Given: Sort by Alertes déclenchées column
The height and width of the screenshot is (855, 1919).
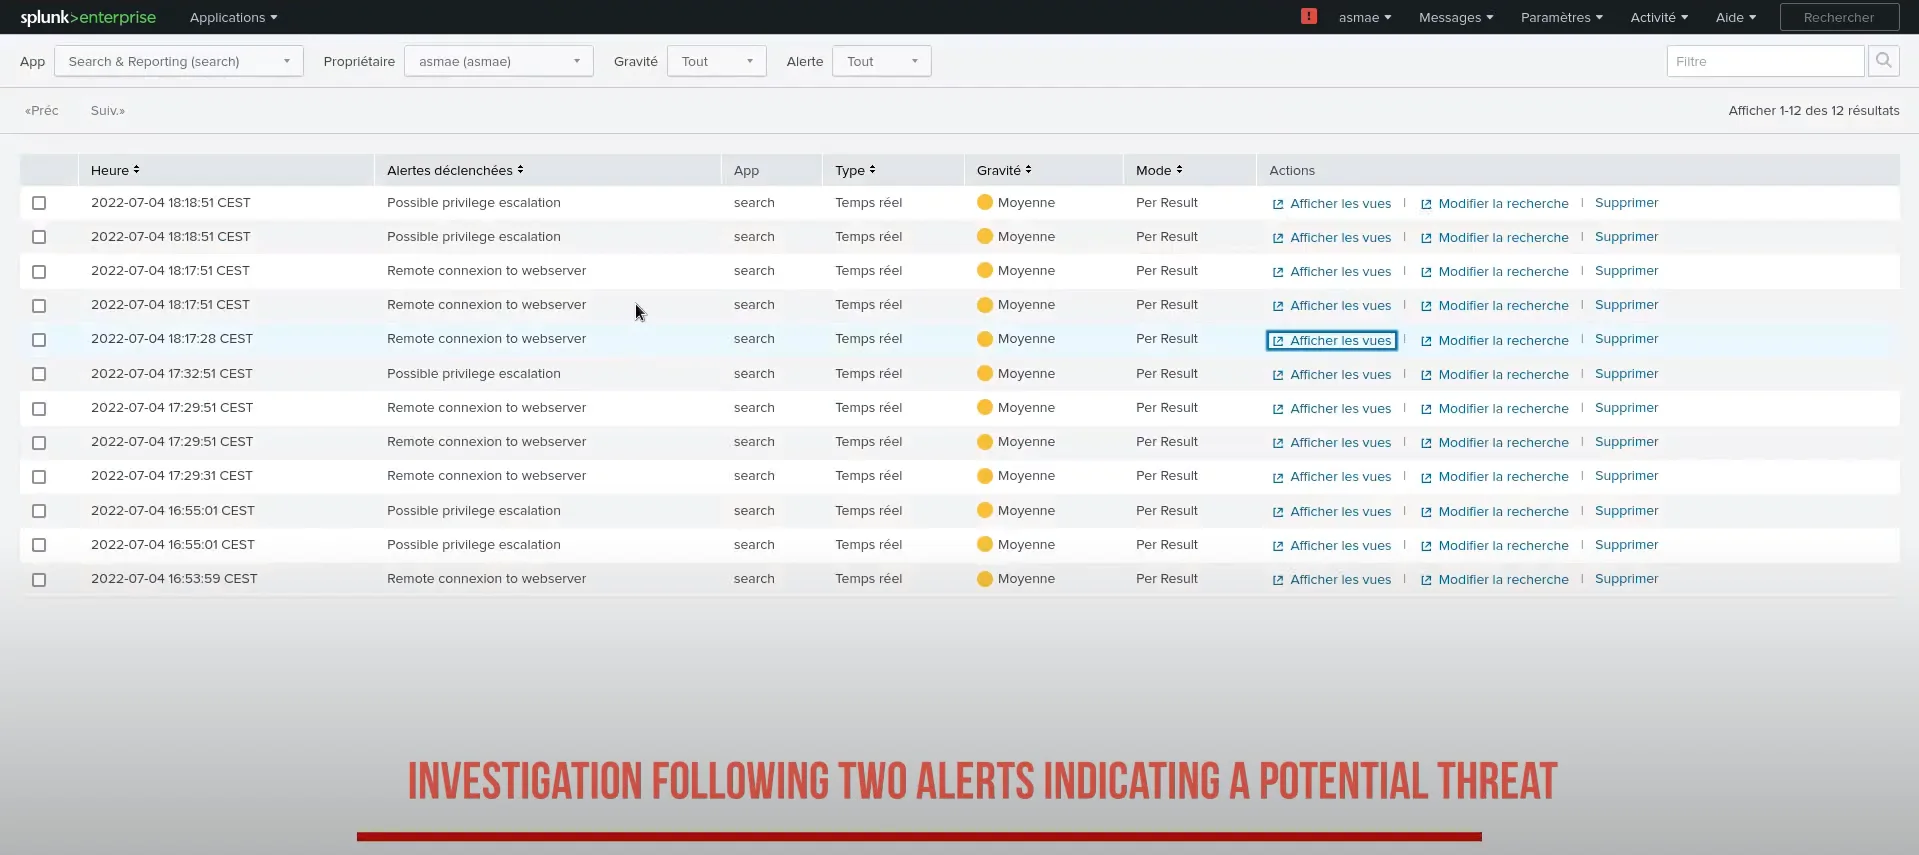Looking at the screenshot, I should click(x=455, y=170).
